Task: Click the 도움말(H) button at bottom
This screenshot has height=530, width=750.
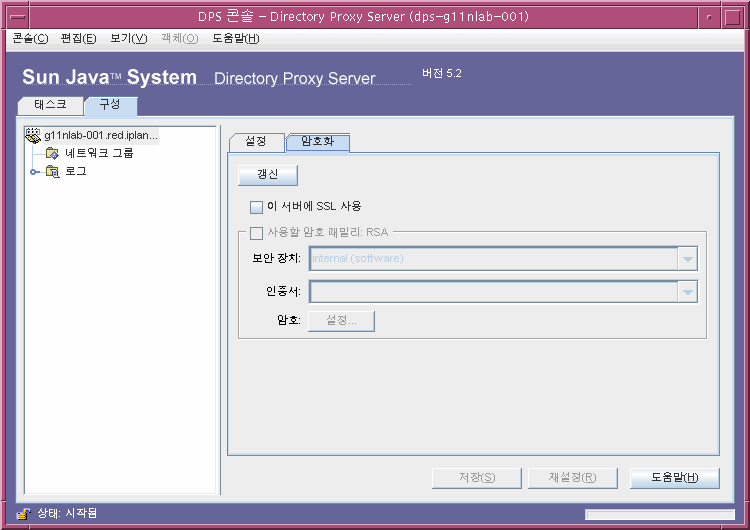Action: tap(674, 478)
